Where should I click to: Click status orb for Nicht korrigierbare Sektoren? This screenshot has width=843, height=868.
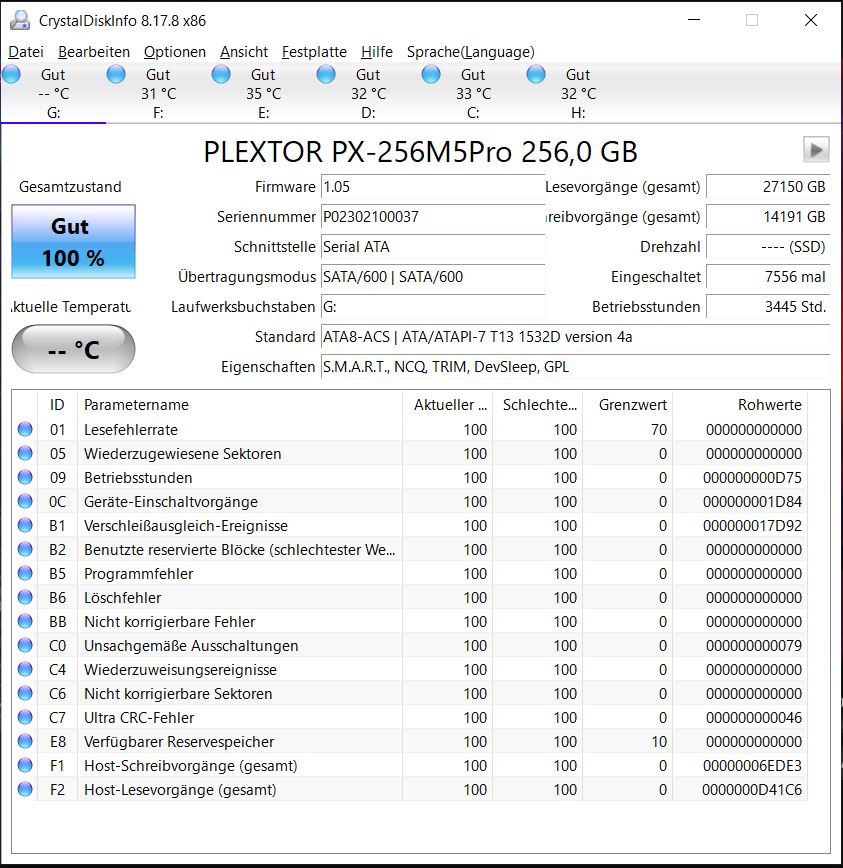(25, 693)
